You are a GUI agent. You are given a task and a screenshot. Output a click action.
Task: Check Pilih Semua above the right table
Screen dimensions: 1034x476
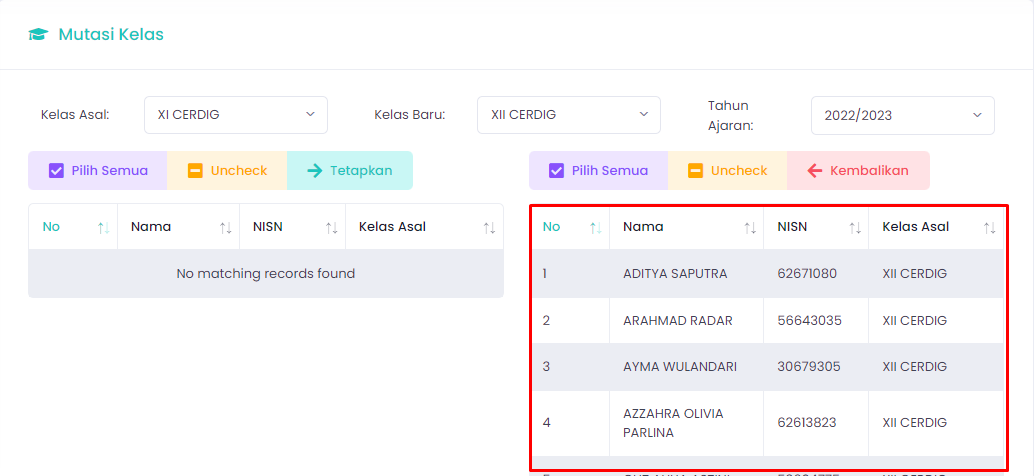(598, 171)
